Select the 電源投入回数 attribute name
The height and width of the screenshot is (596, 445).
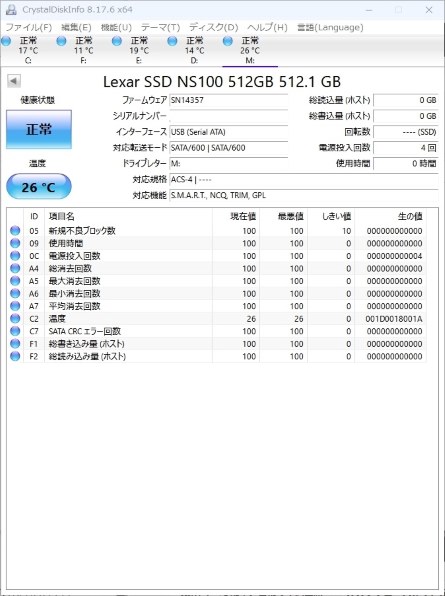pos(74,256)
